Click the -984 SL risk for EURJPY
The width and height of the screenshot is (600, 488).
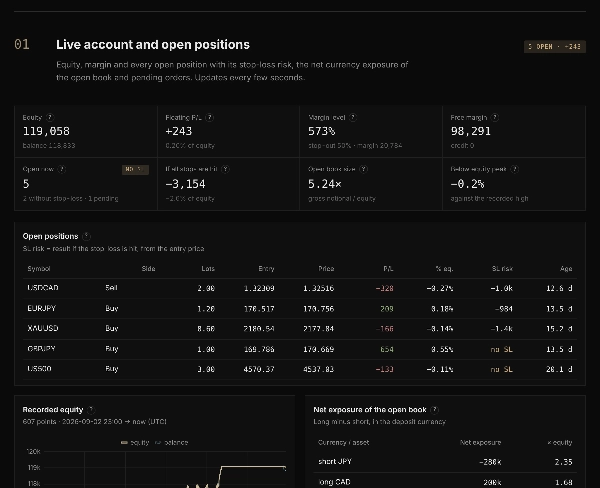click(x=504, y=308)
